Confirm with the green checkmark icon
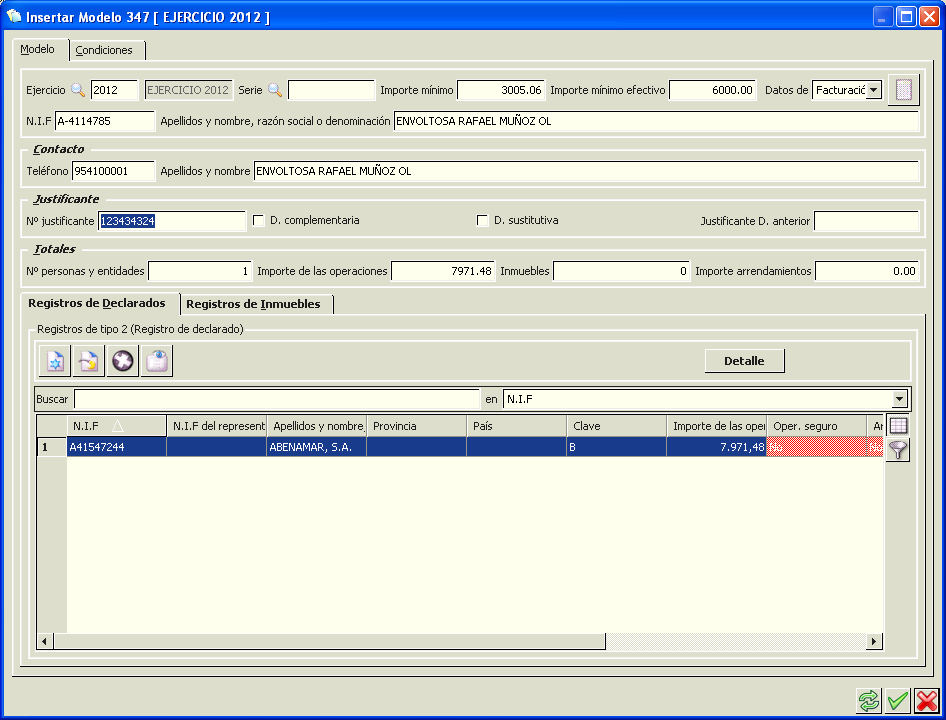The image size is (946, 720). 898,701
